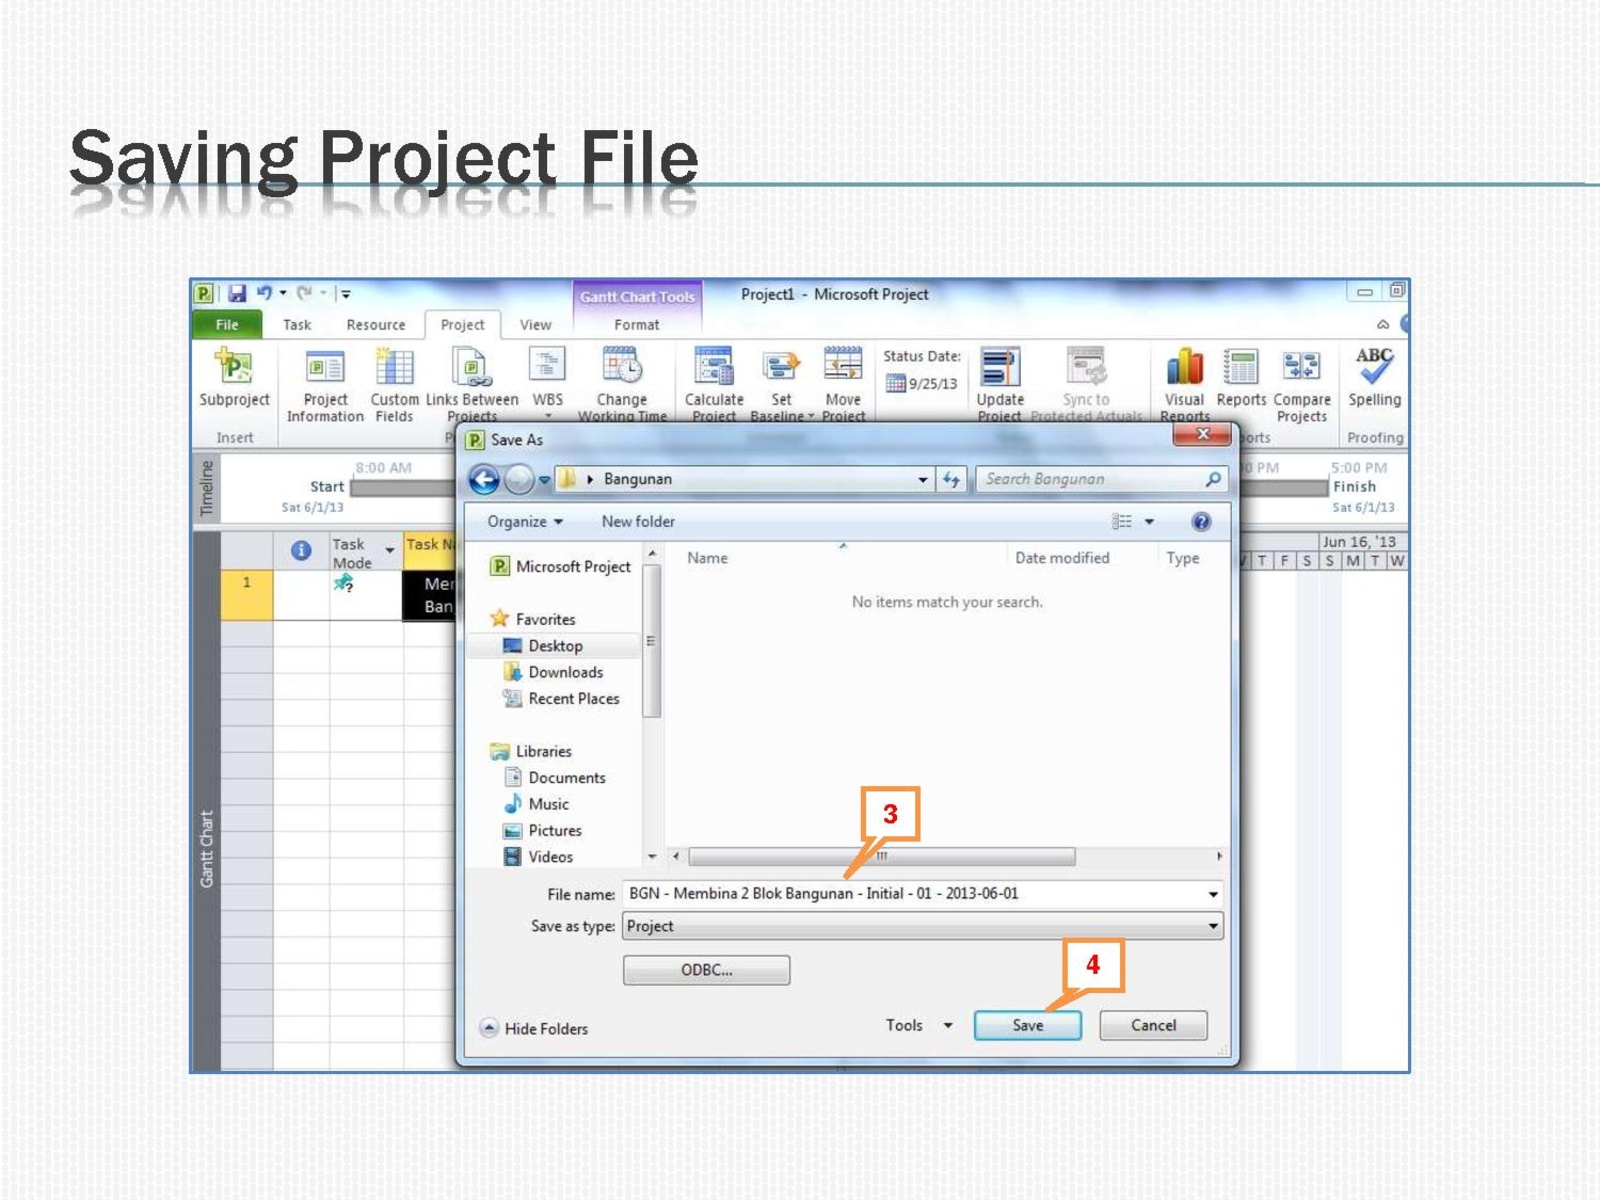Click the Subproject icon in the ribbon
This screenshot has width=1600, height=1200.
234,367
